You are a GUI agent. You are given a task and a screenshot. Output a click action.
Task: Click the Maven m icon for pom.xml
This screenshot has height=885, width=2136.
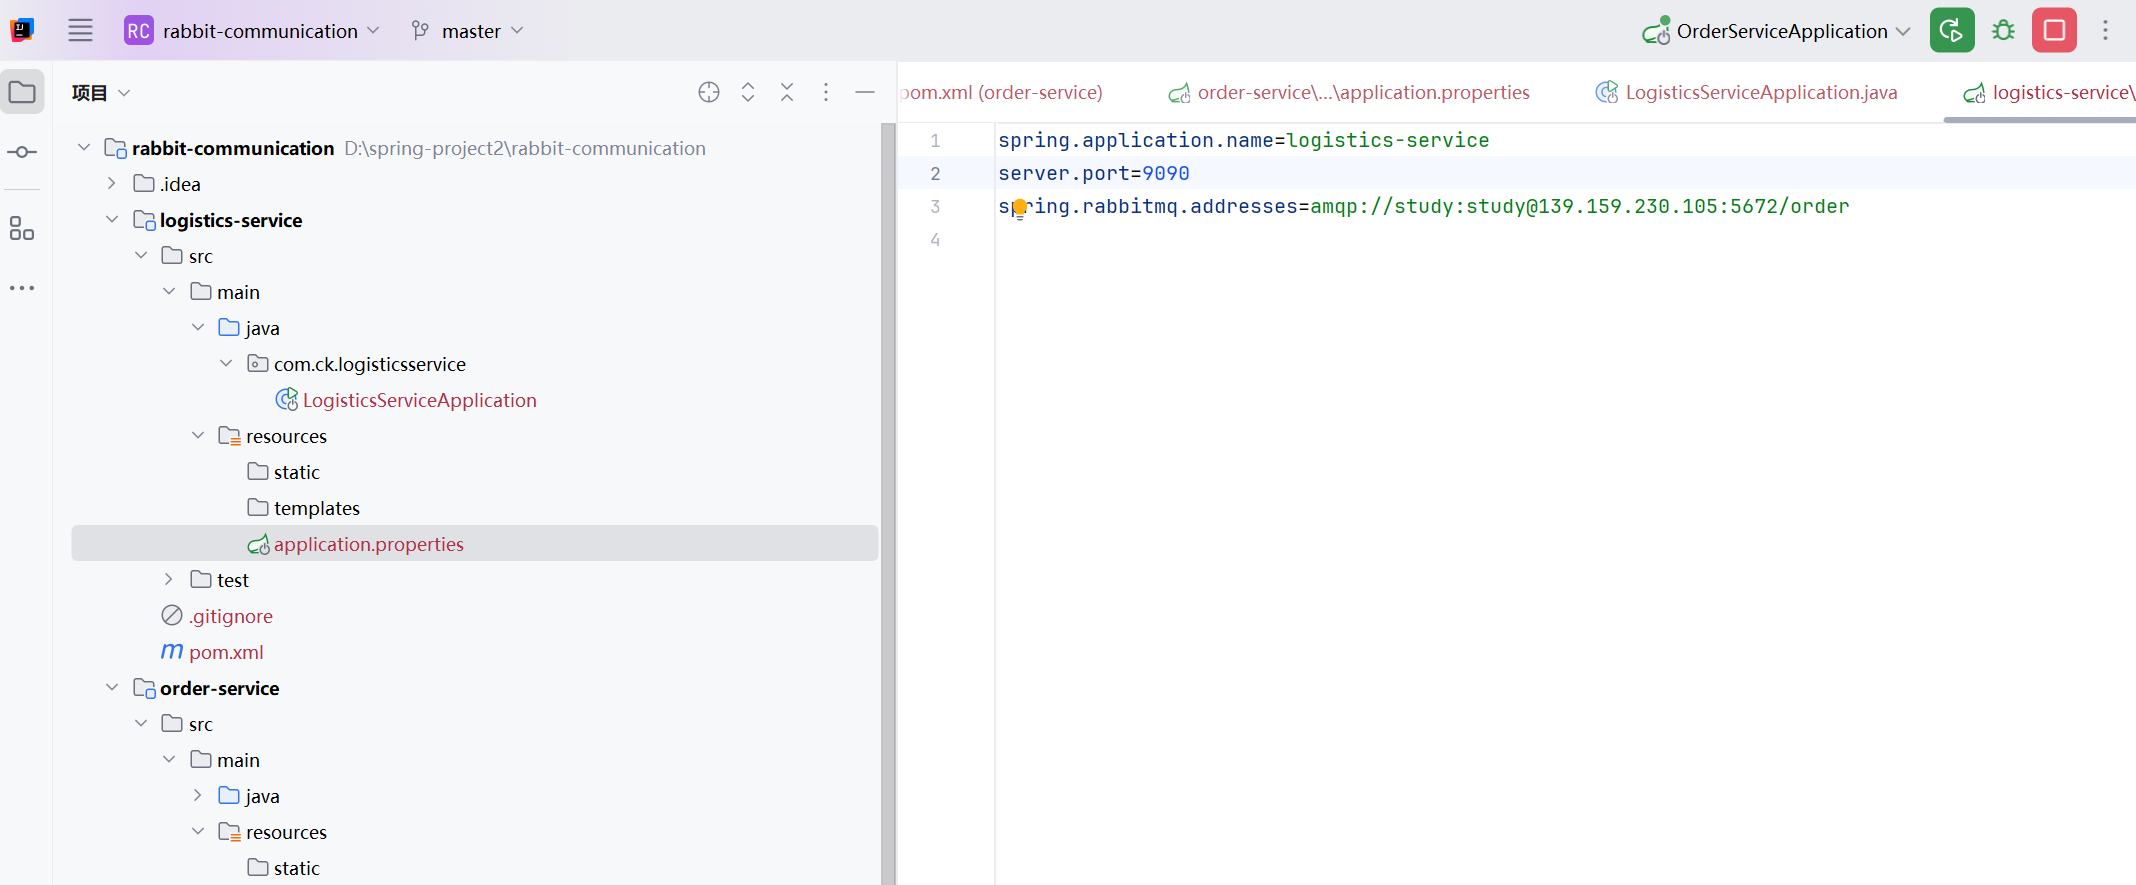click(x=172, y=651)
